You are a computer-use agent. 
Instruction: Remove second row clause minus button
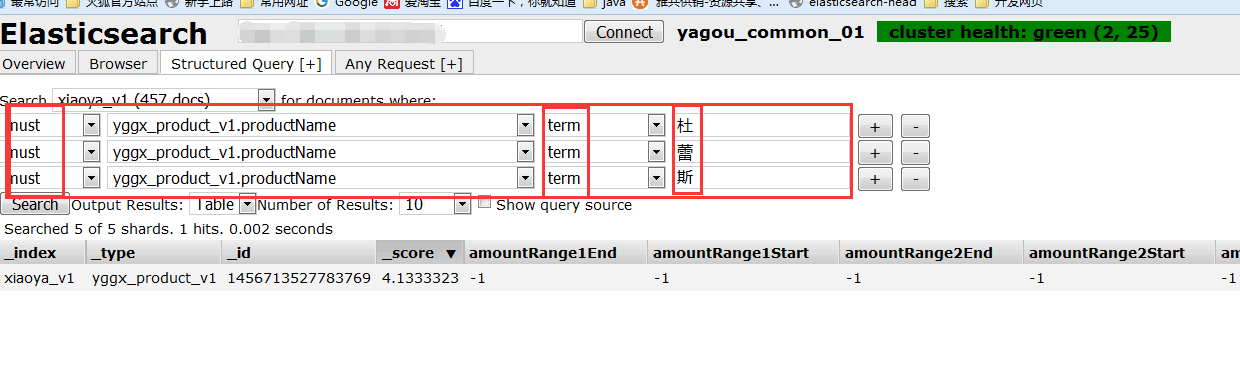[915, 153]
